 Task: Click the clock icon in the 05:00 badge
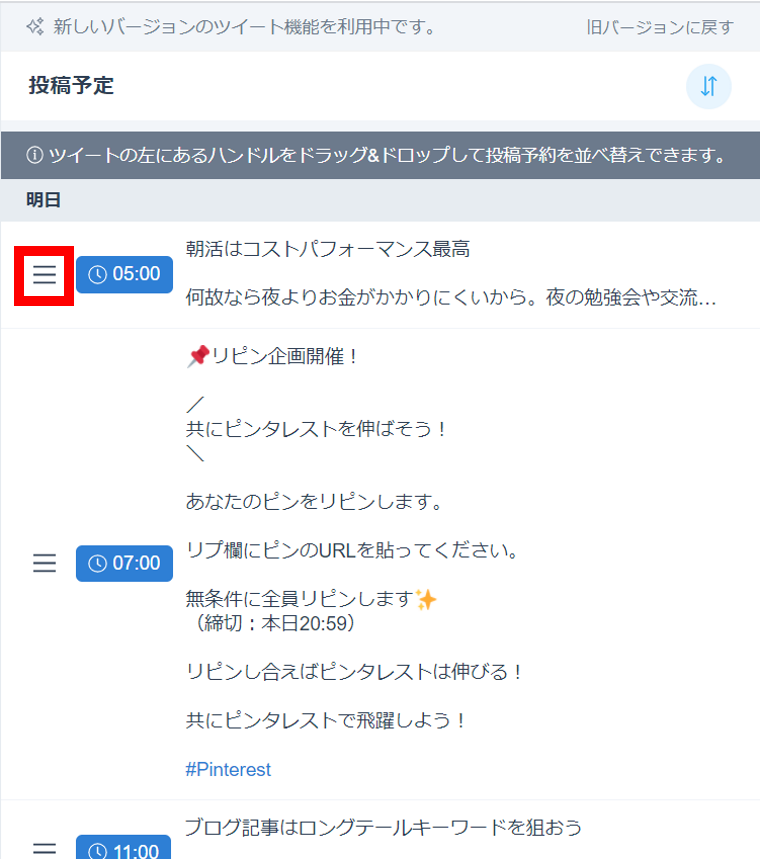point(97,275)
